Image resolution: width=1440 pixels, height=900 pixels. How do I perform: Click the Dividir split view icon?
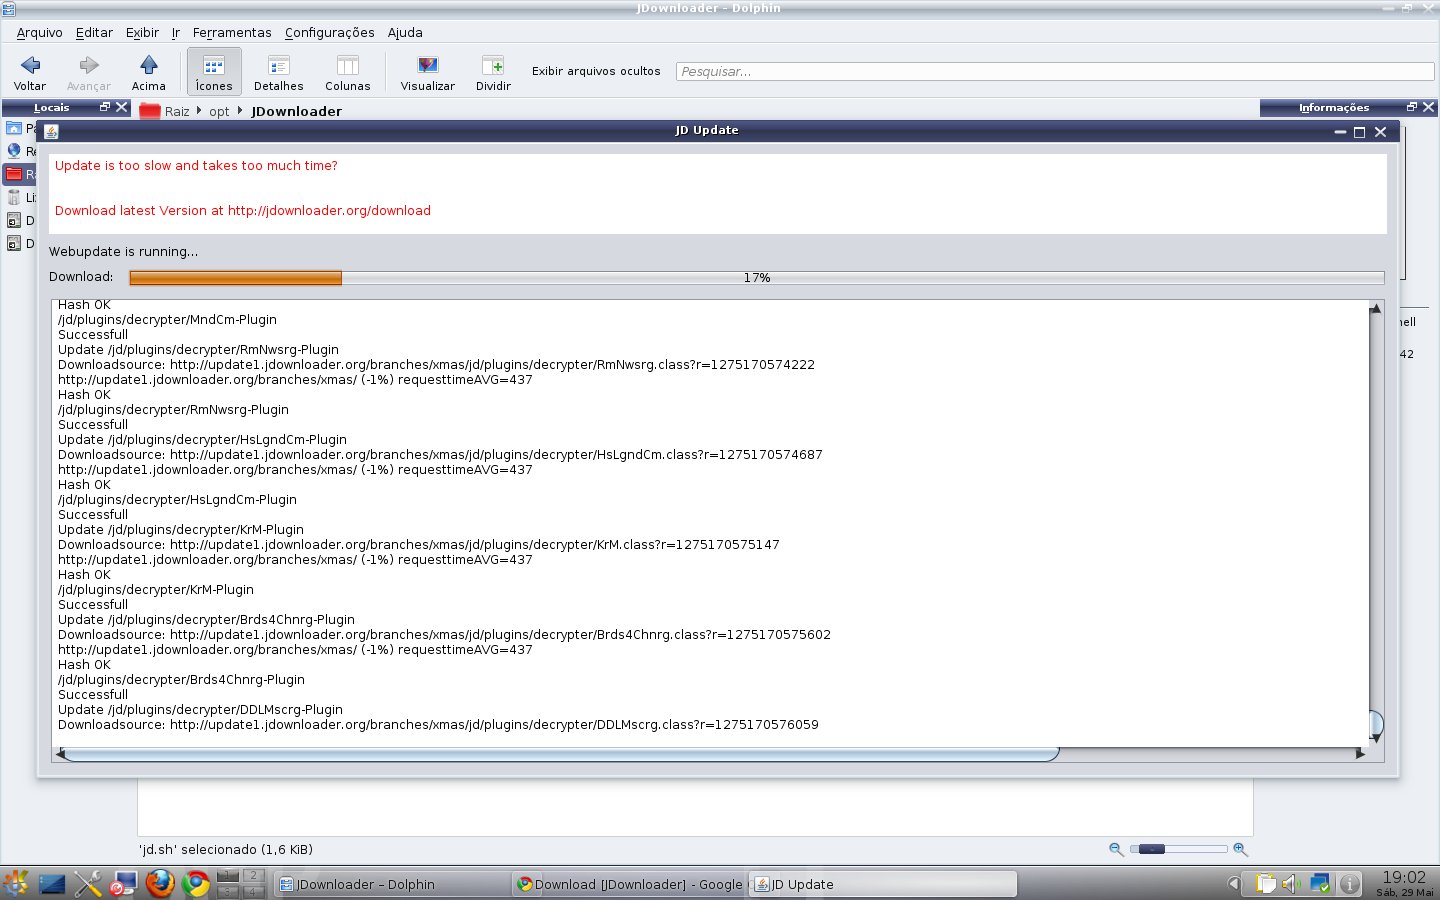pos(493,66)
